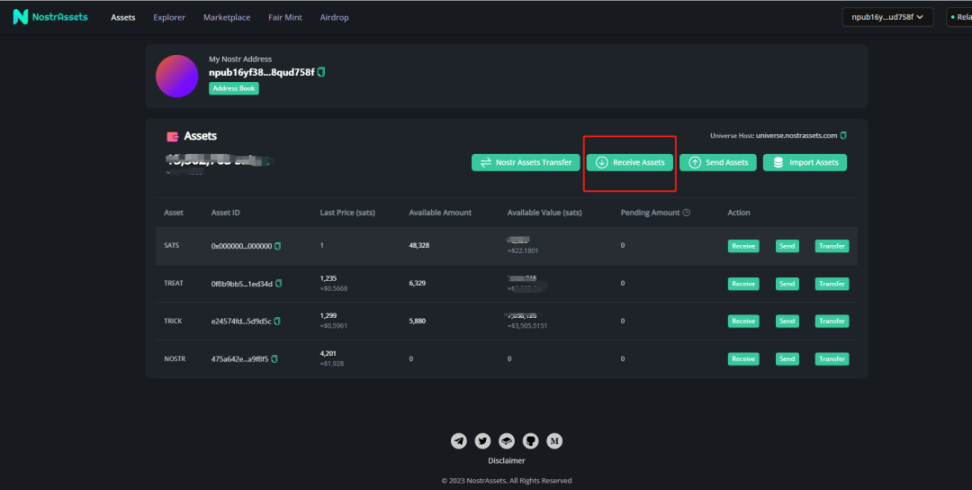Go to the Fair Mint page
This screenshot has width=972, height=490.
pos(286,18)
